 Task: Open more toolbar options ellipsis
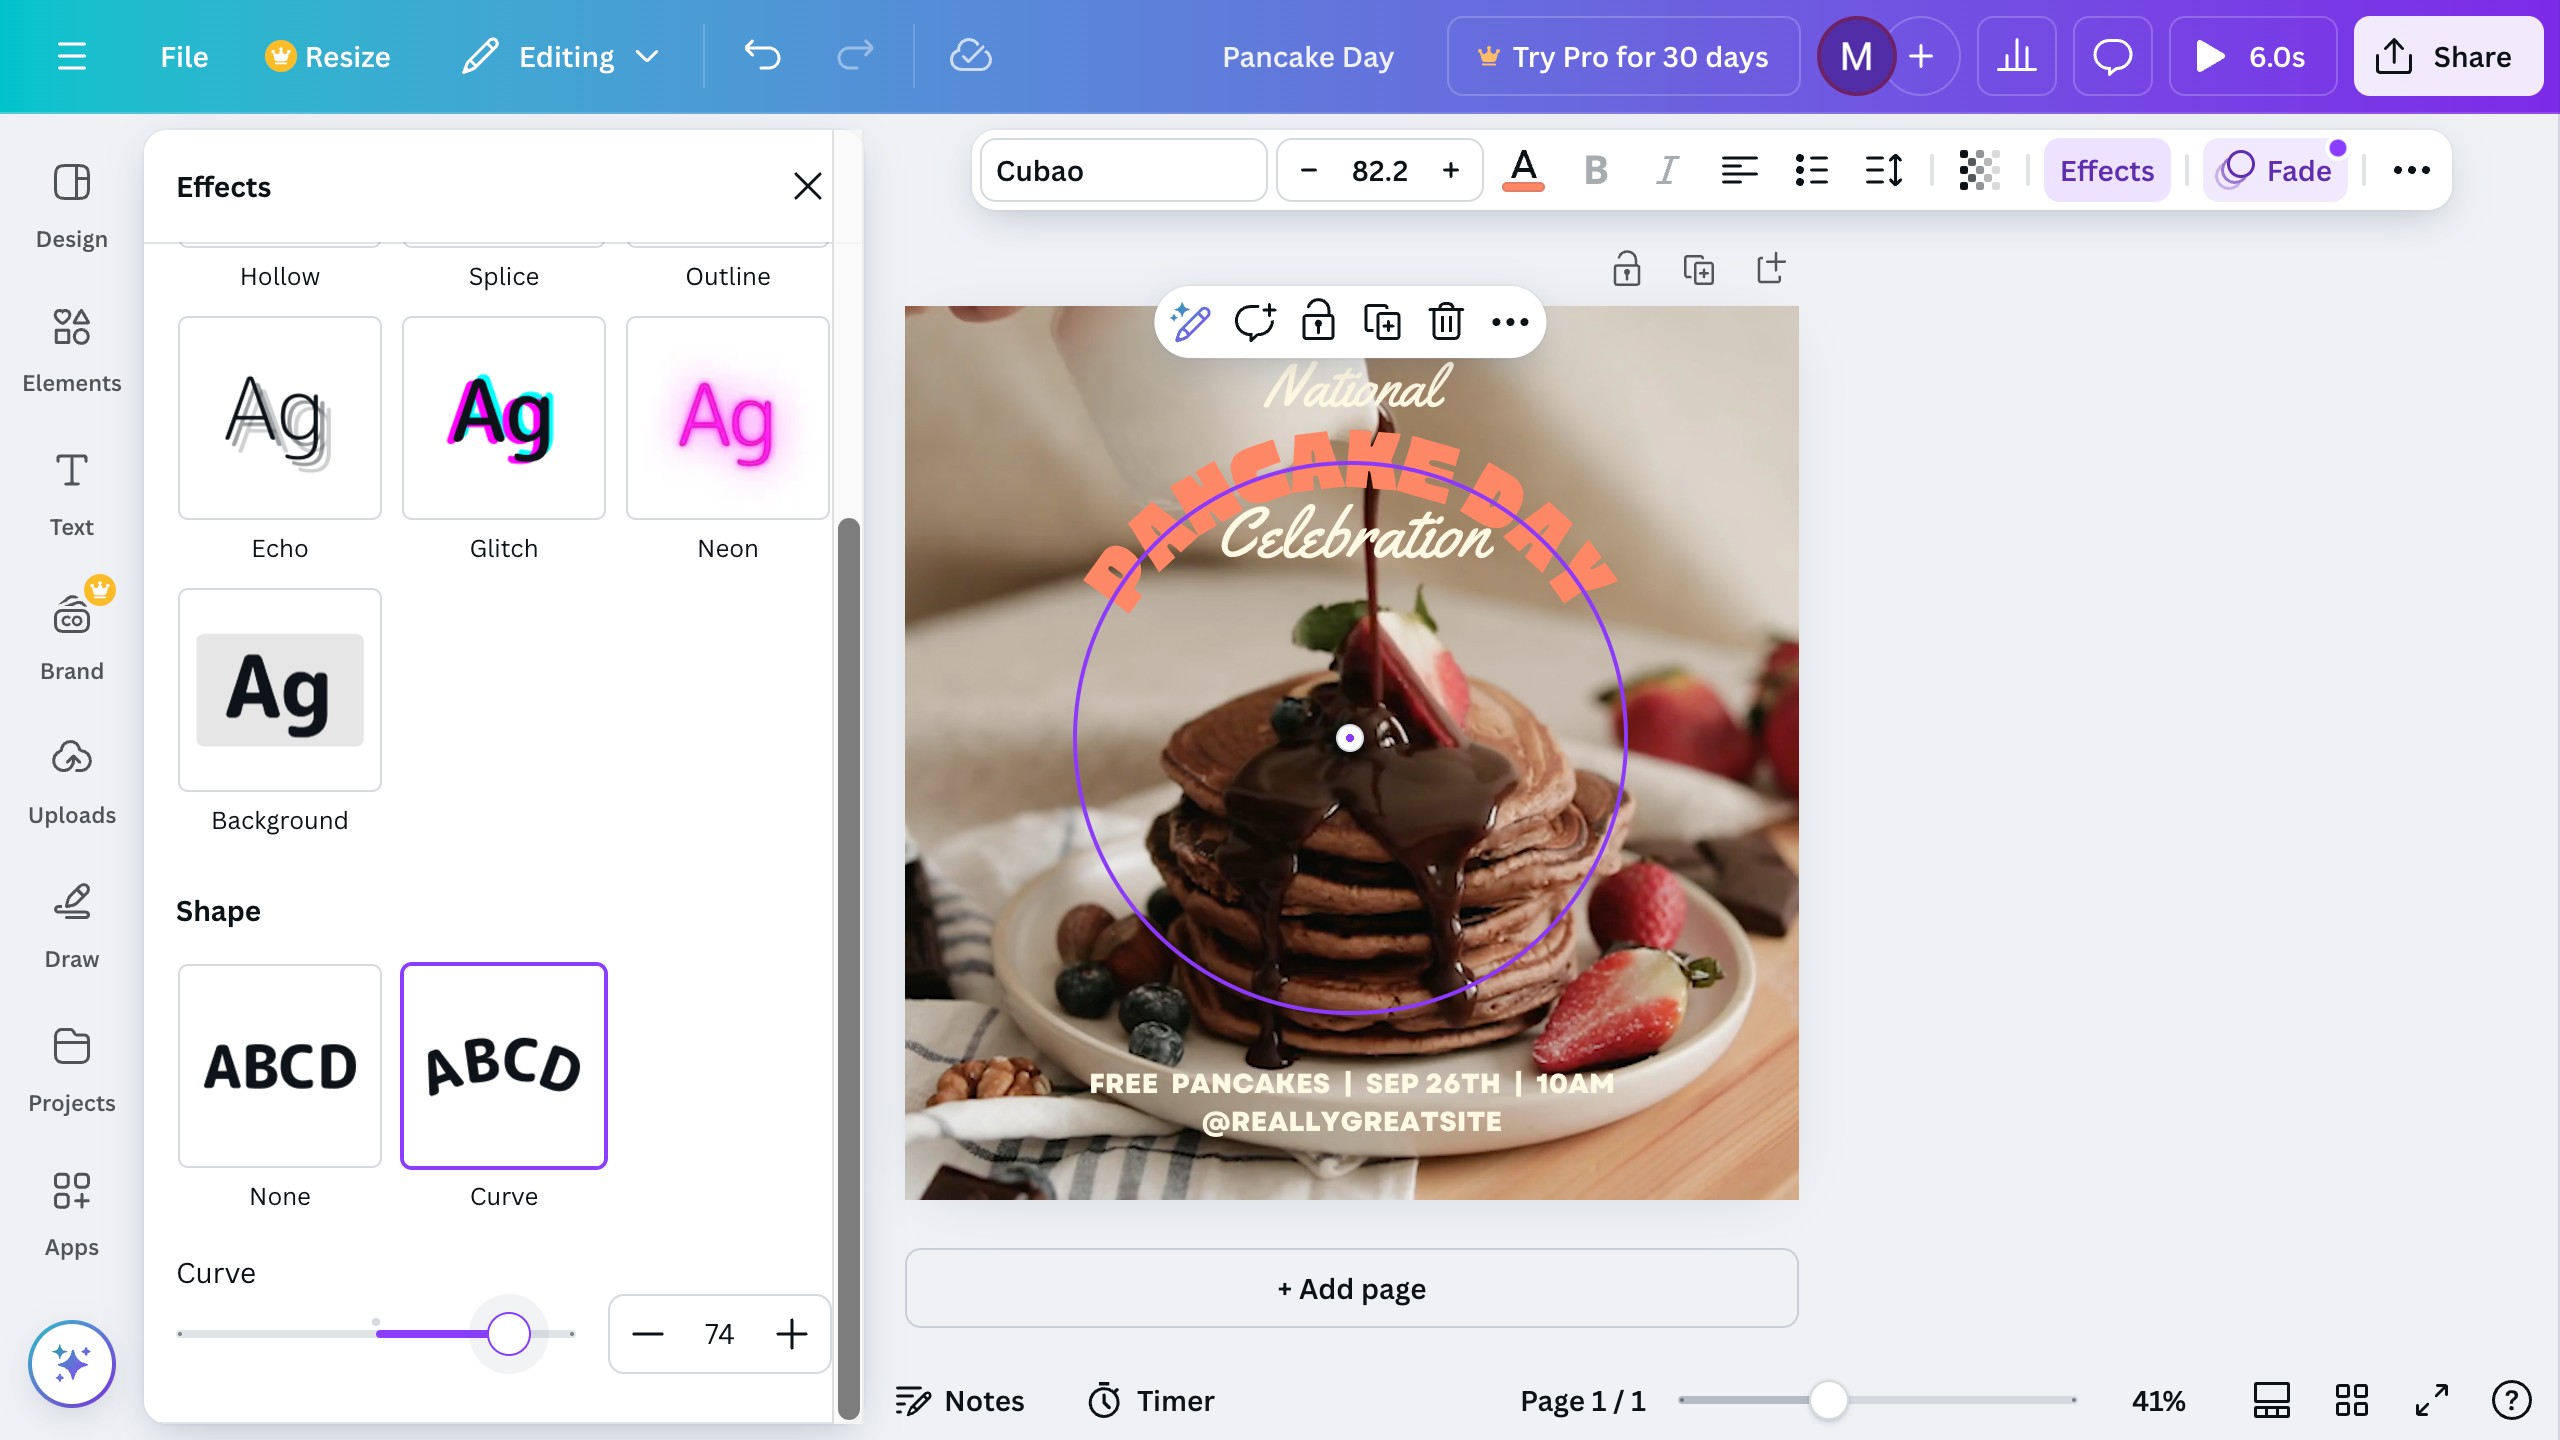click(x=2411, y=171)
